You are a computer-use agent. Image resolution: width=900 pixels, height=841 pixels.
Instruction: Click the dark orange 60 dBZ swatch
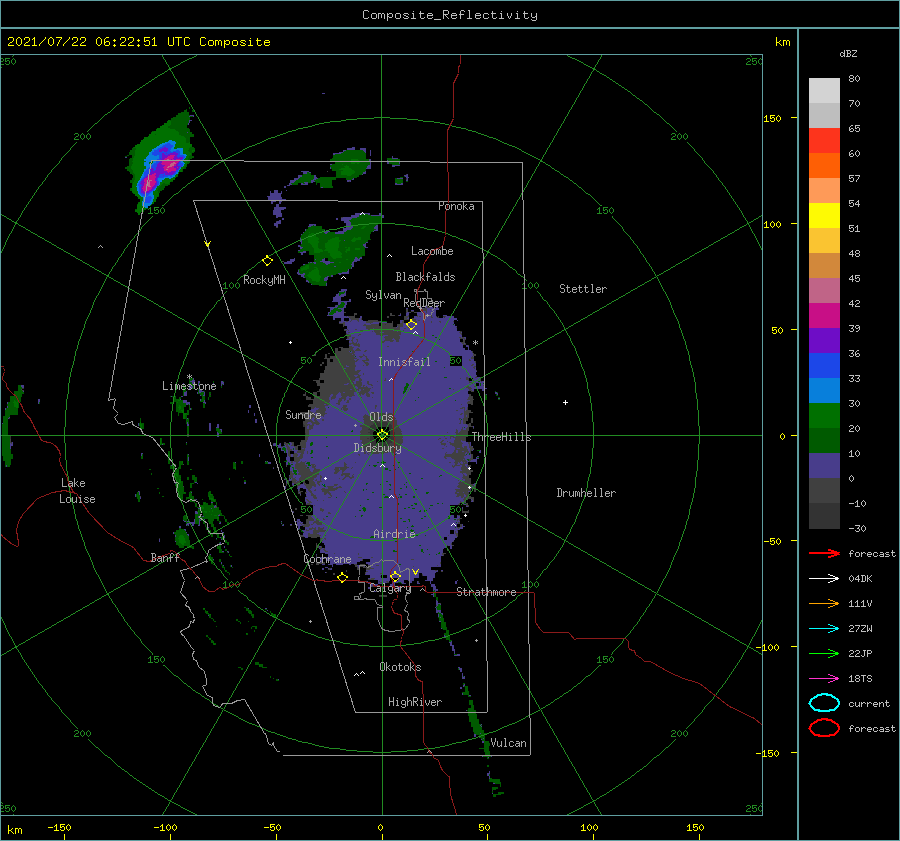pyautogui.click(x=824, y=166)
